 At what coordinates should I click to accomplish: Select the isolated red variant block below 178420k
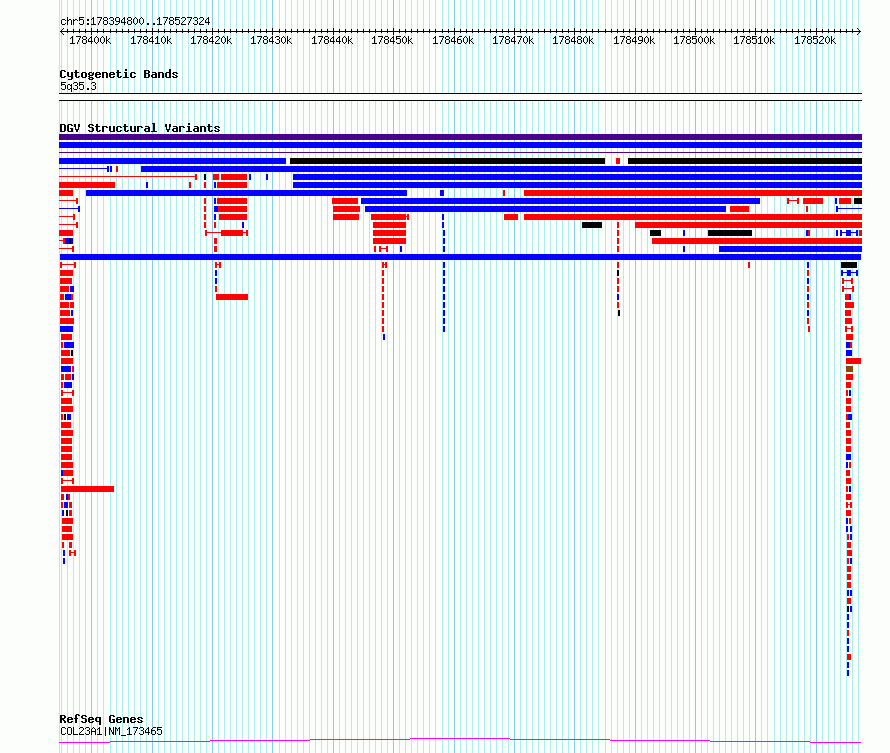tap(232, 297)
